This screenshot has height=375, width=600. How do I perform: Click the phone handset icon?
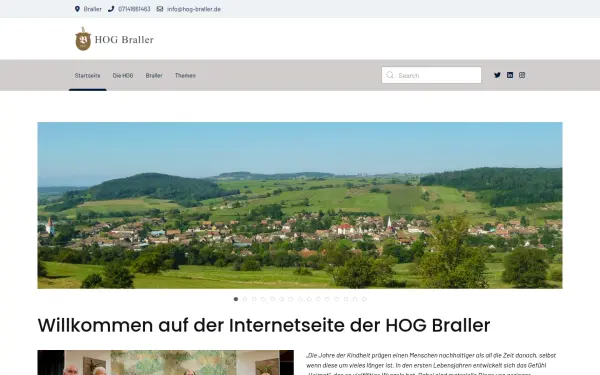click(x=111, y=9)
